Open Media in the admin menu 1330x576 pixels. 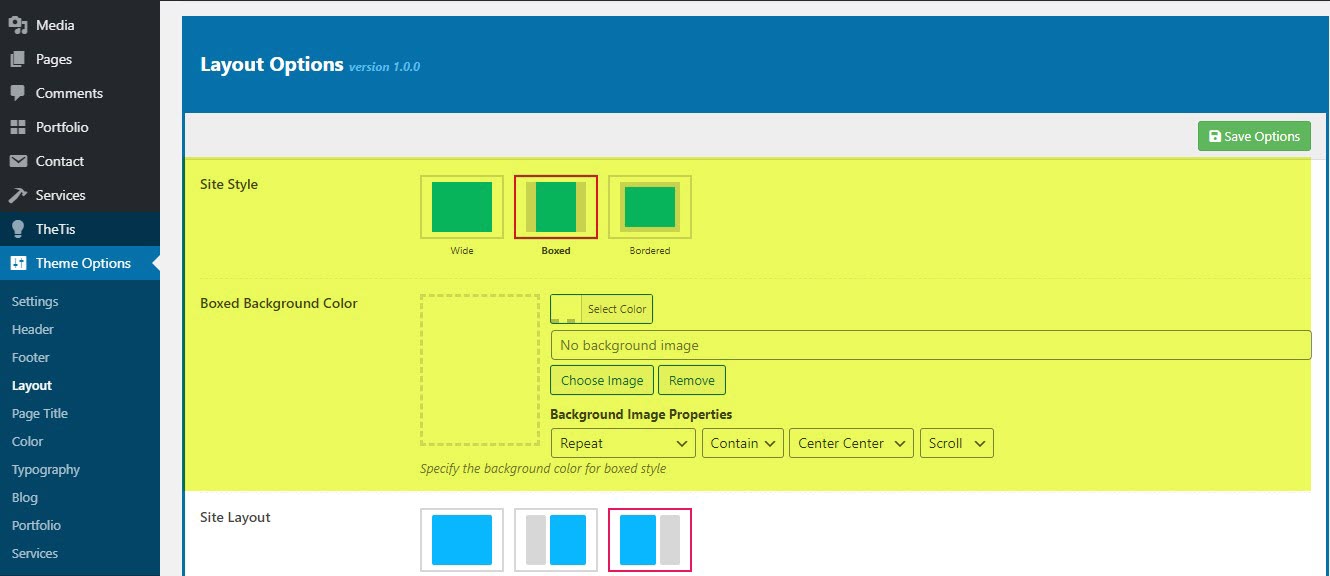(x=80, y=25)
